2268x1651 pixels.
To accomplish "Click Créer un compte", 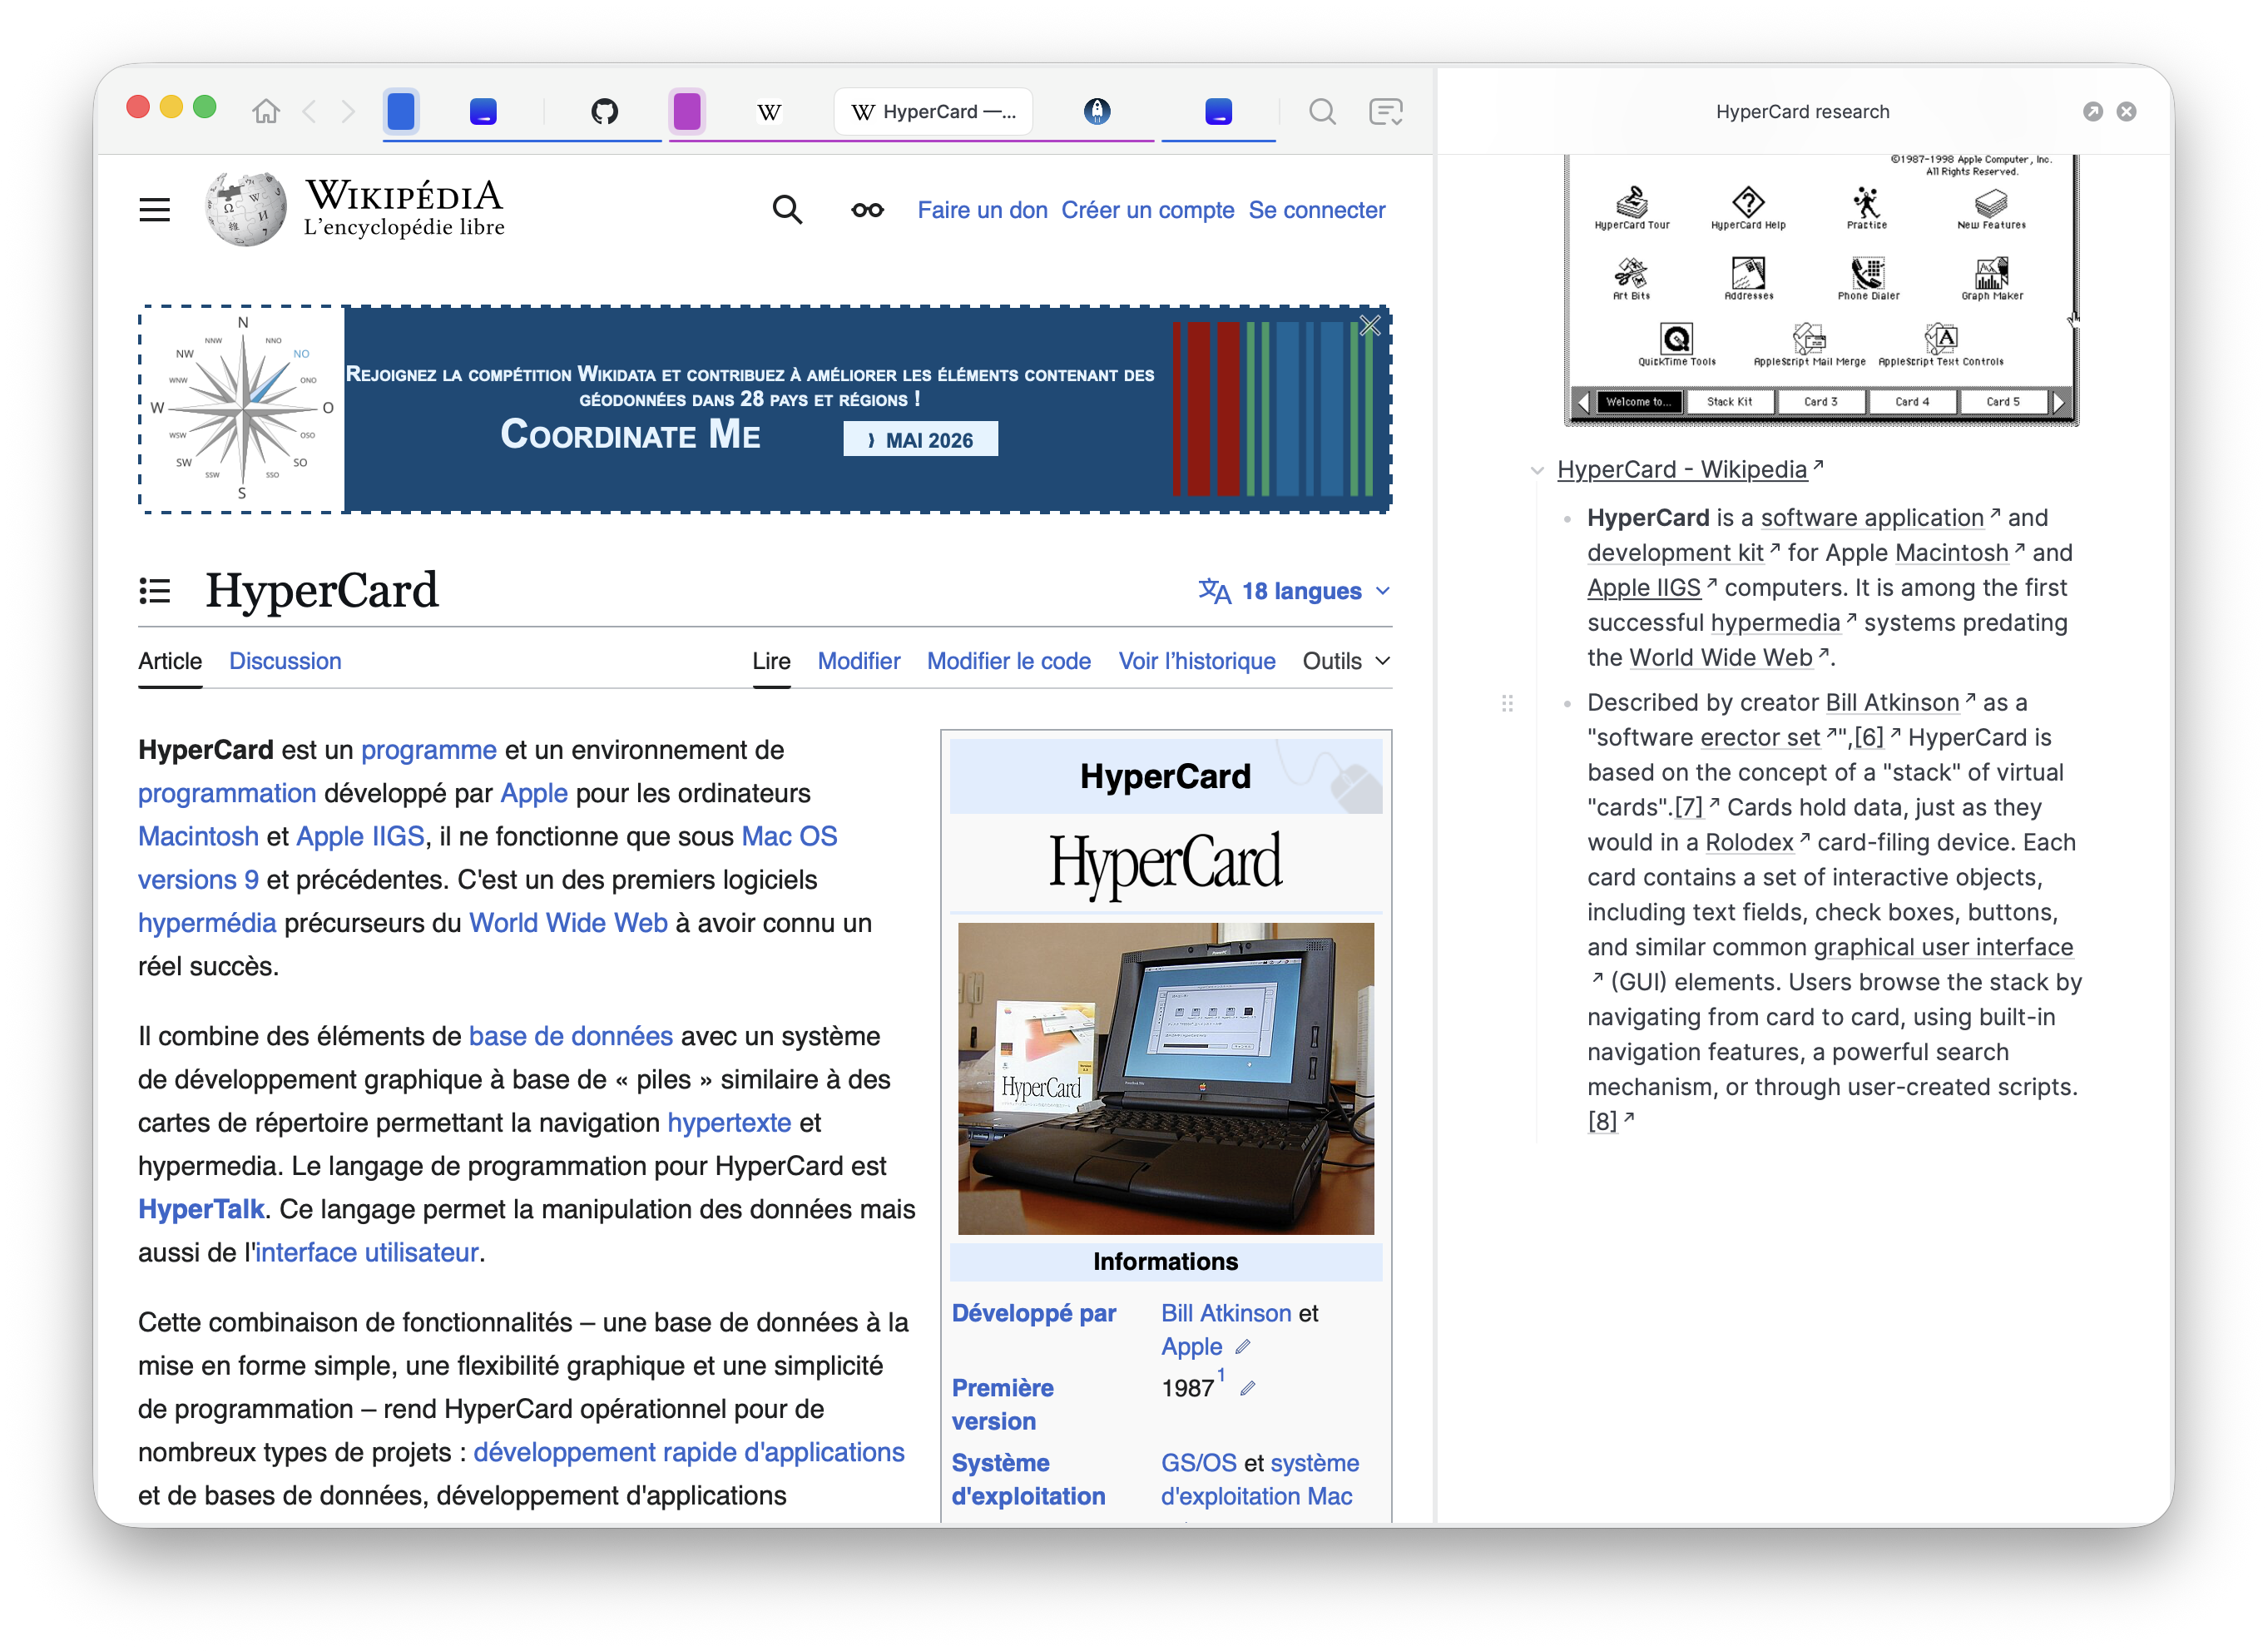I will (1148, 210).
